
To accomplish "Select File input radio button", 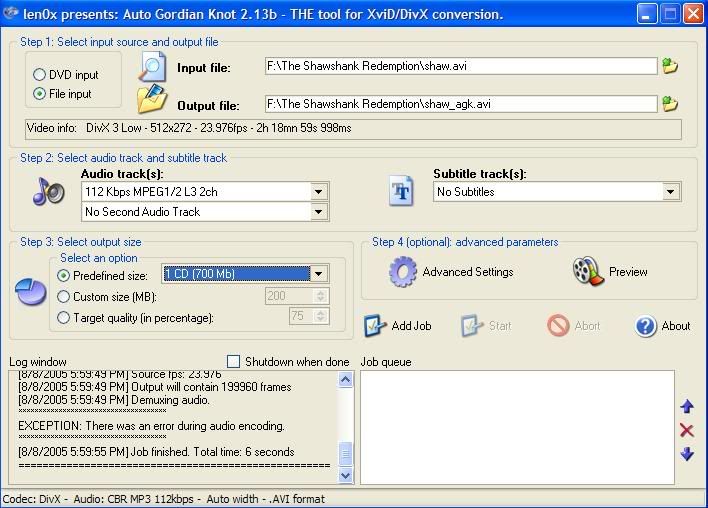I will (39, 93).
